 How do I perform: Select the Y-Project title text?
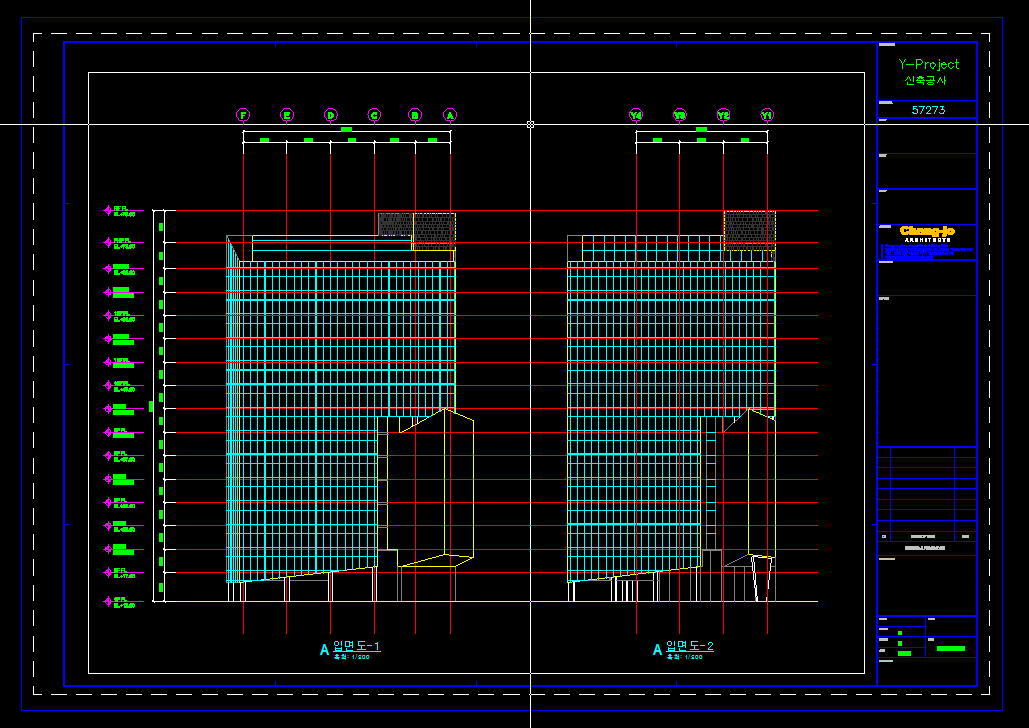coord(928,64)
